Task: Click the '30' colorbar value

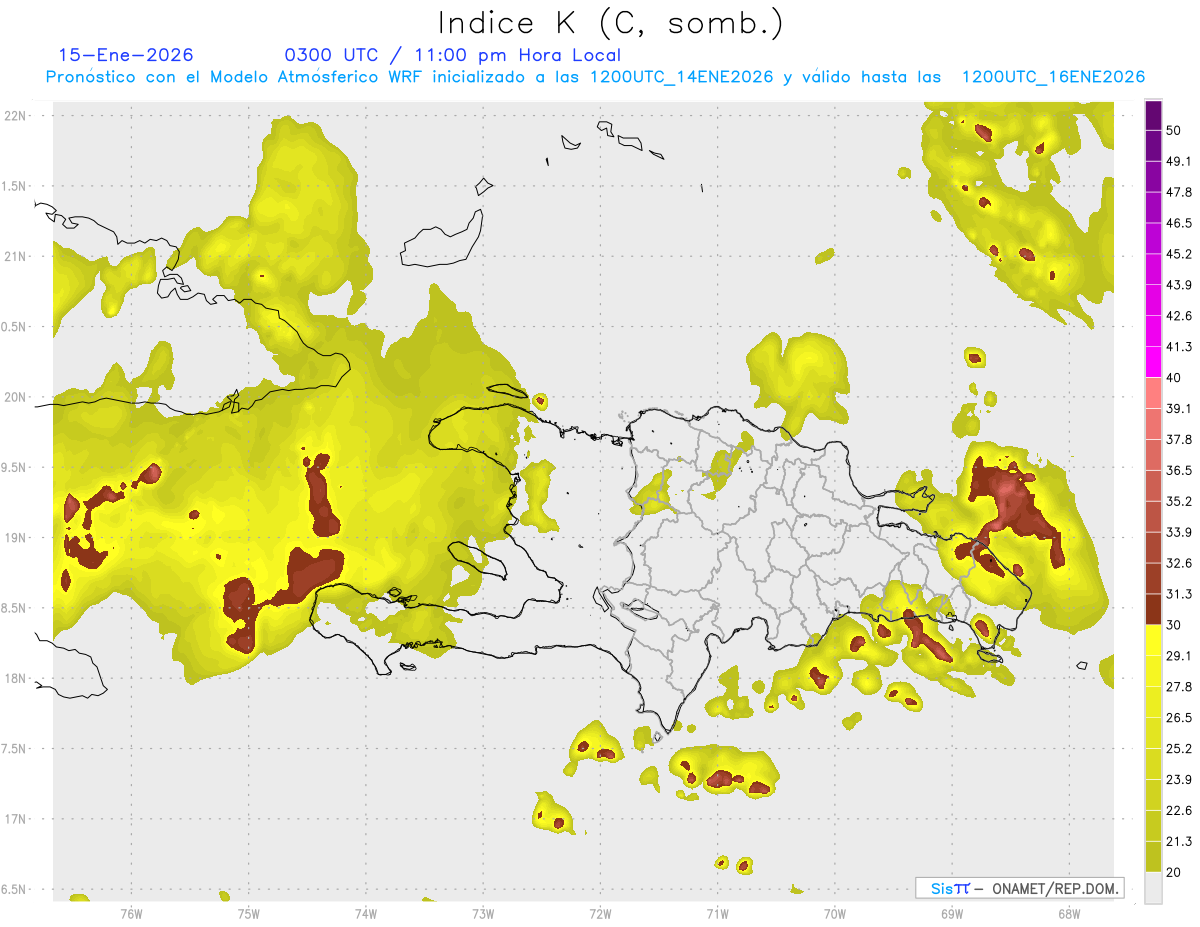Action: point(1174,625)
